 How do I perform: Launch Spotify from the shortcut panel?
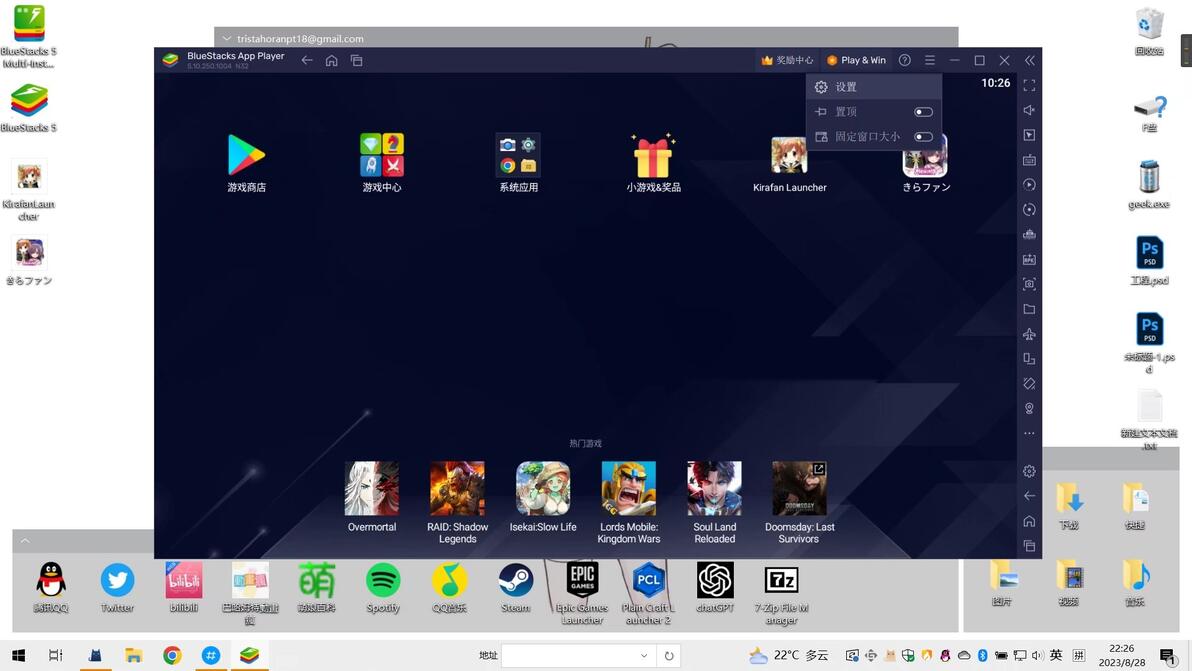383,587
